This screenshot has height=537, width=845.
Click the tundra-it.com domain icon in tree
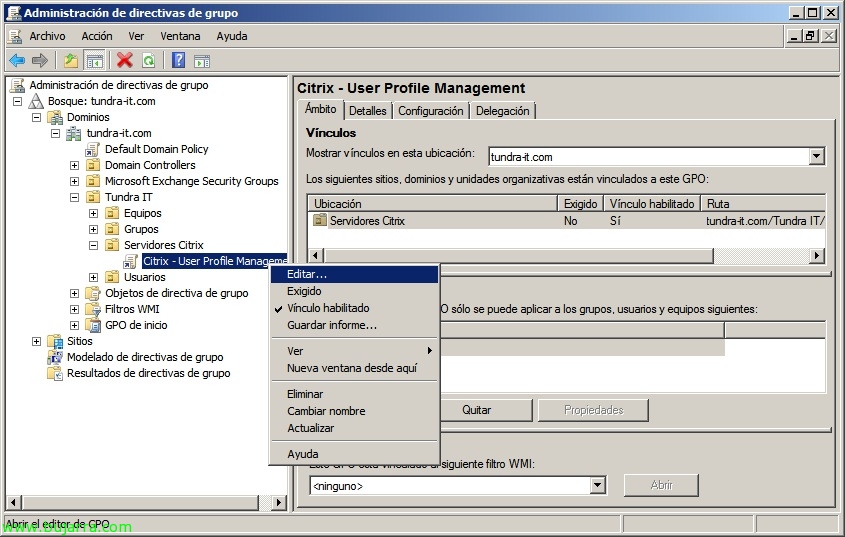[73, 133]
